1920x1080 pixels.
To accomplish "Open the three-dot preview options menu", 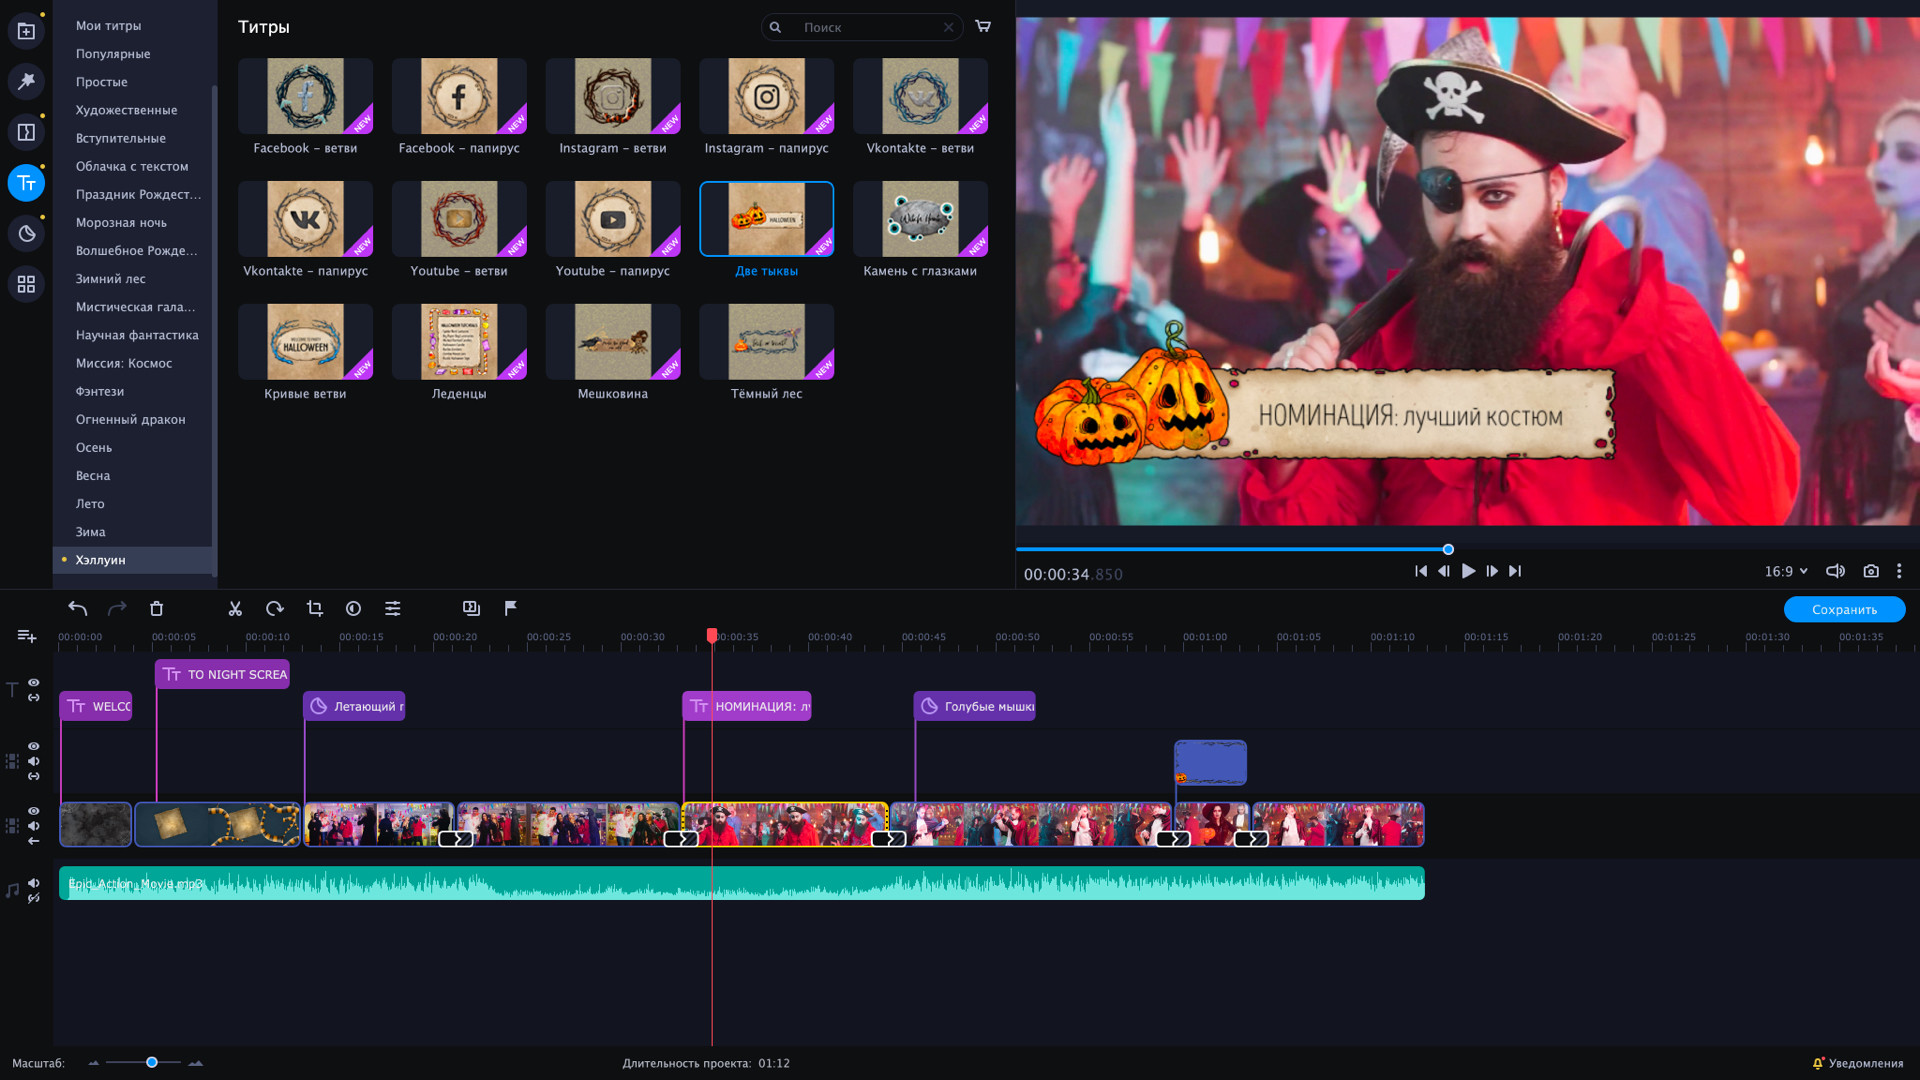I will tap(1898, 571).
